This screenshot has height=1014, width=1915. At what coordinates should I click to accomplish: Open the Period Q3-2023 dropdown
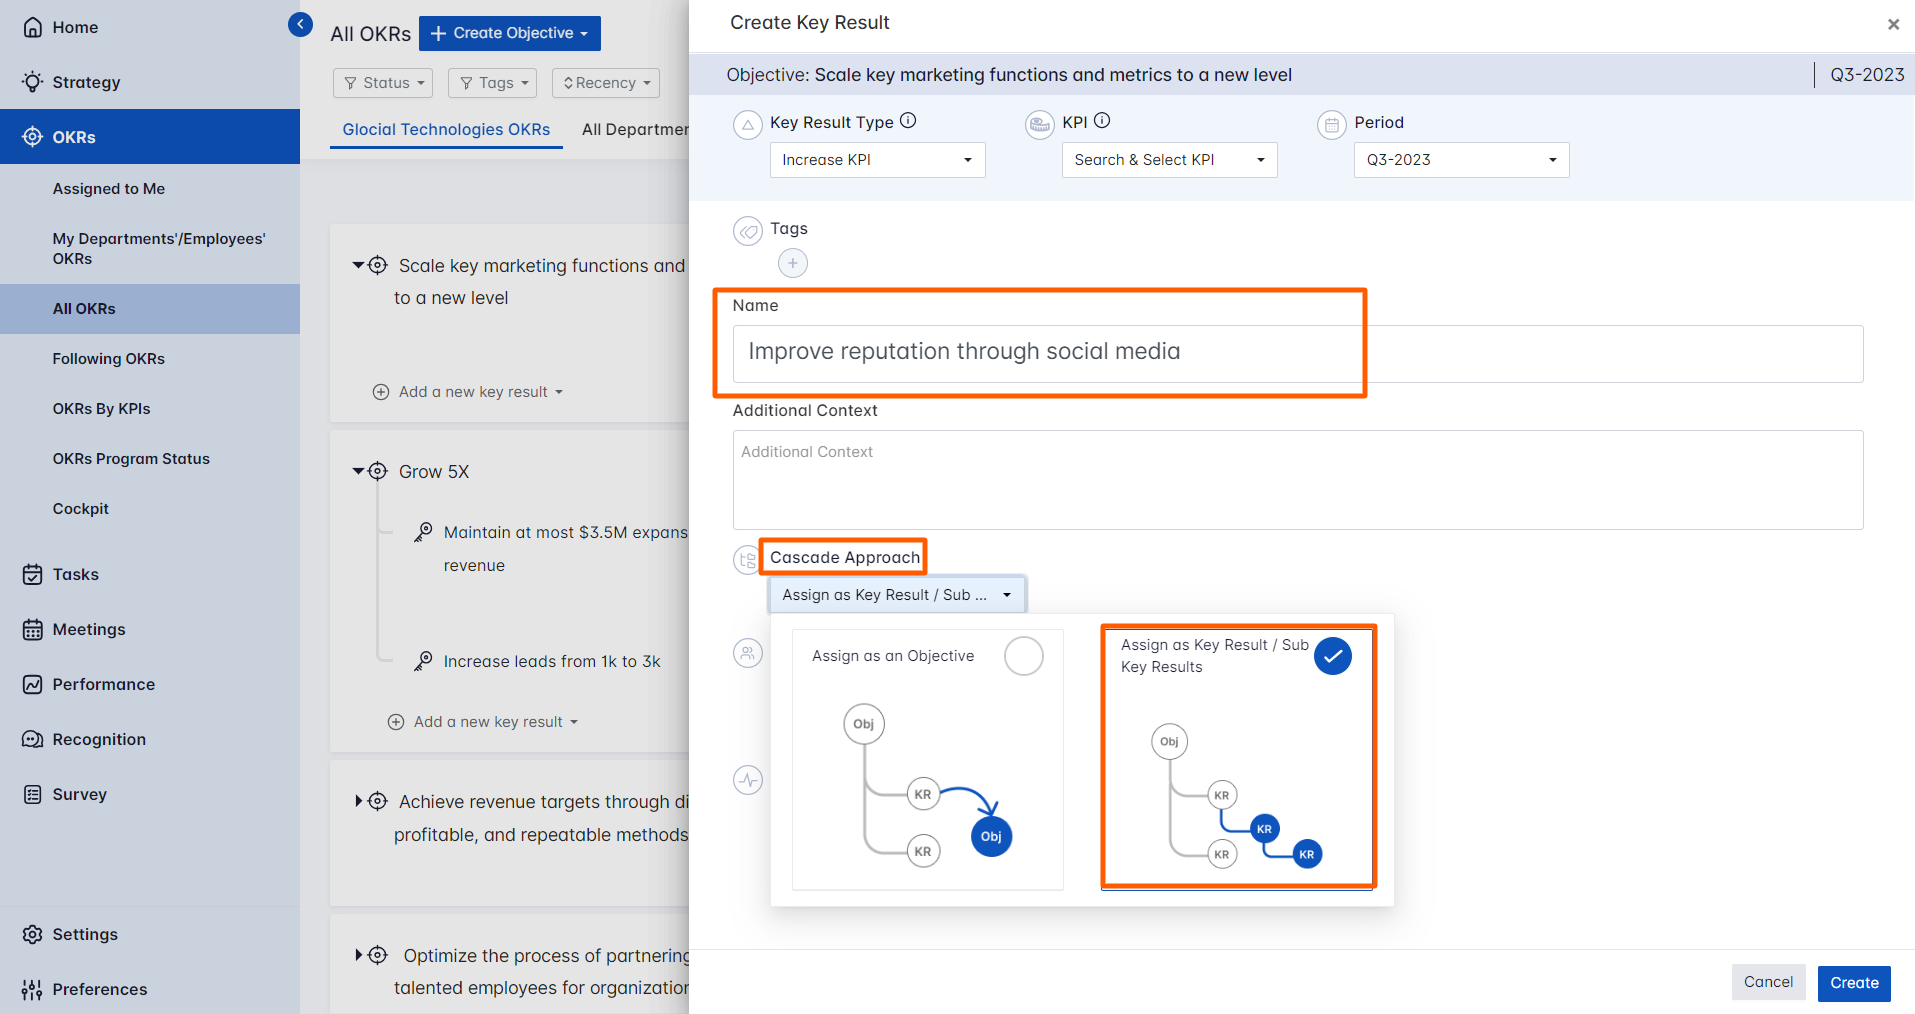click(1461, 160)
